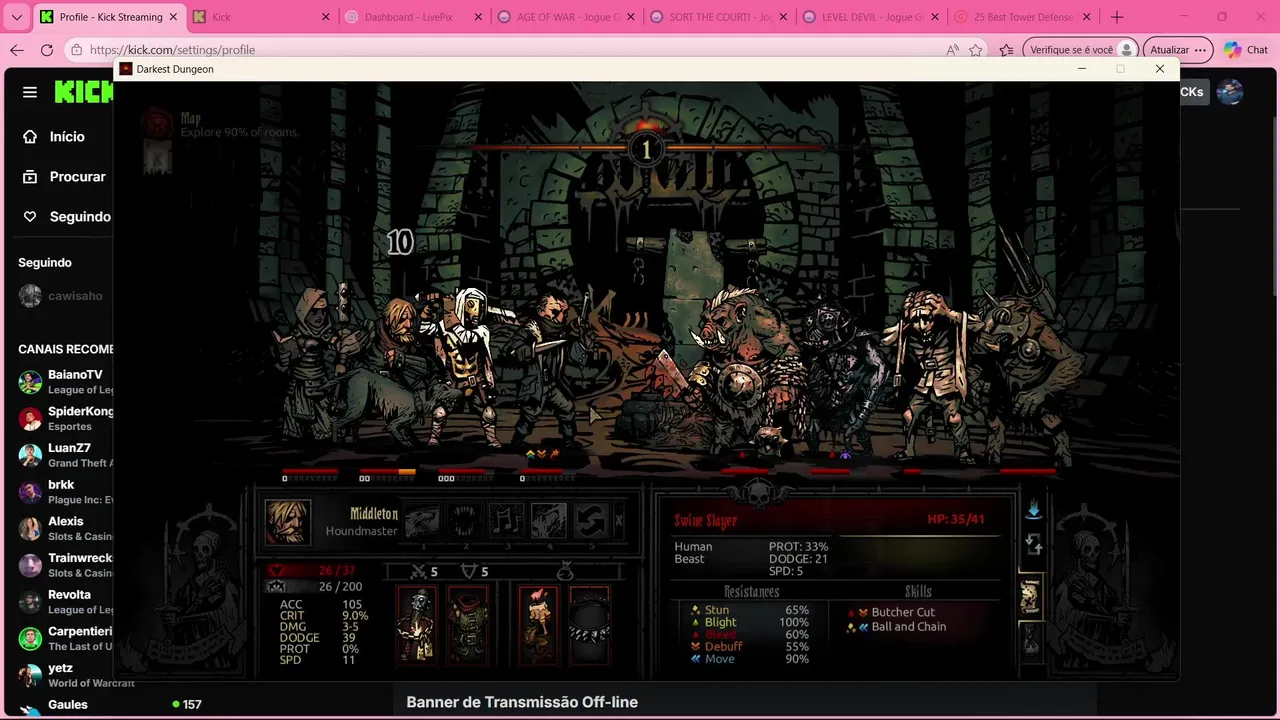Click the armor slot with the green coat
Image resolution: width=1280 pixels, height=720 pixels.
pyautogui.click(x=467, y=625)
